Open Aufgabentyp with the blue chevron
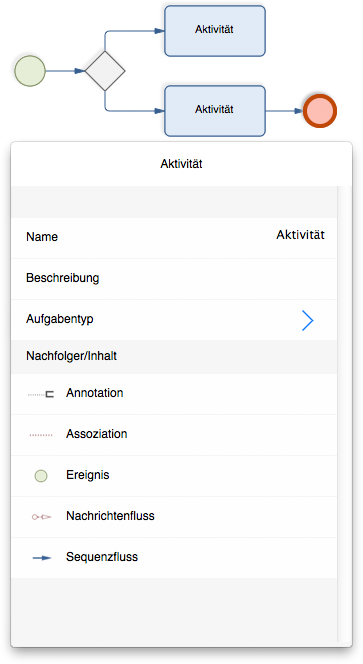The width and height of the screenshot is (363, 664). tap(308, 320)
